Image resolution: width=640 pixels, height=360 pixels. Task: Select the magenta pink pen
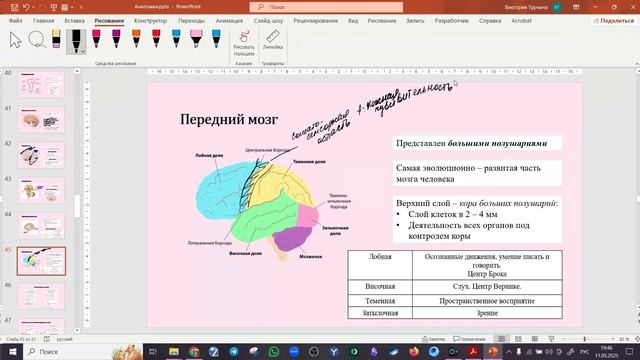click(96, 39)
